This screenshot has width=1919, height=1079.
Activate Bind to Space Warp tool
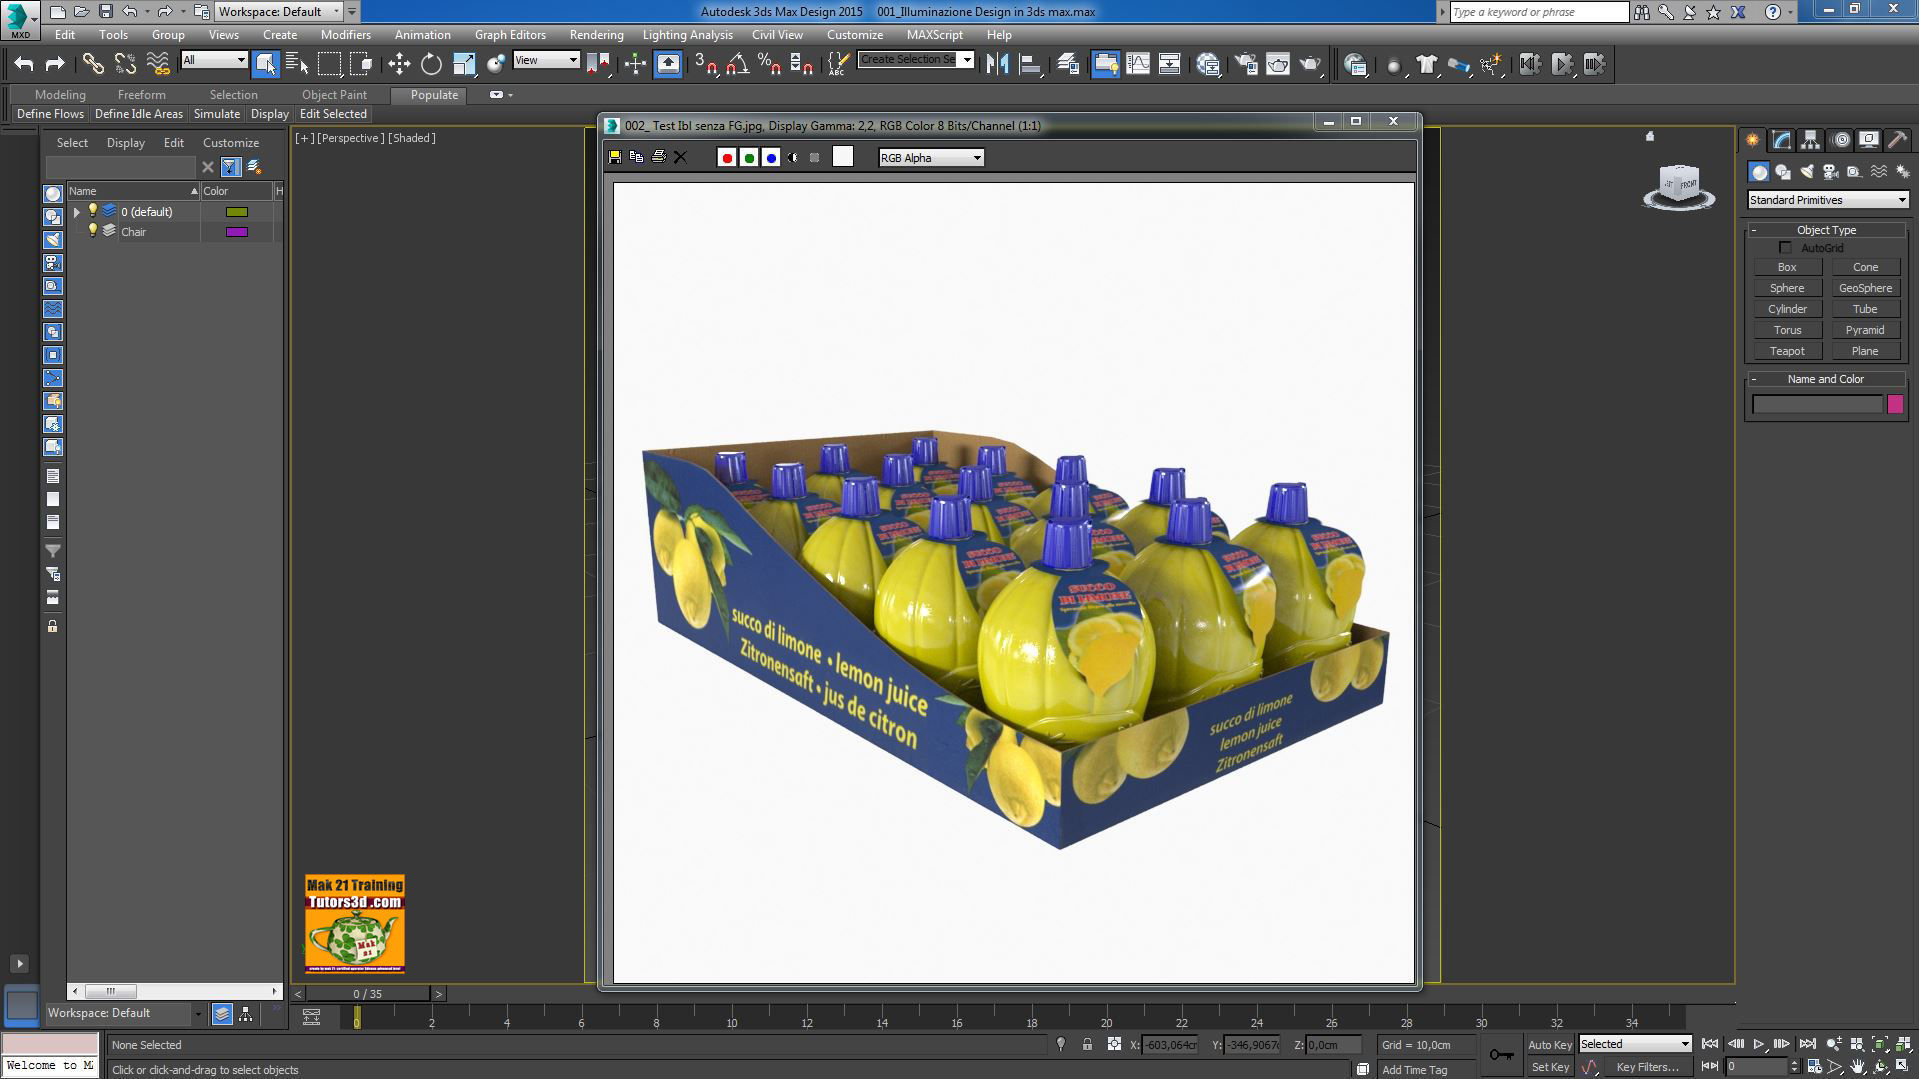(x=158, y=64)
